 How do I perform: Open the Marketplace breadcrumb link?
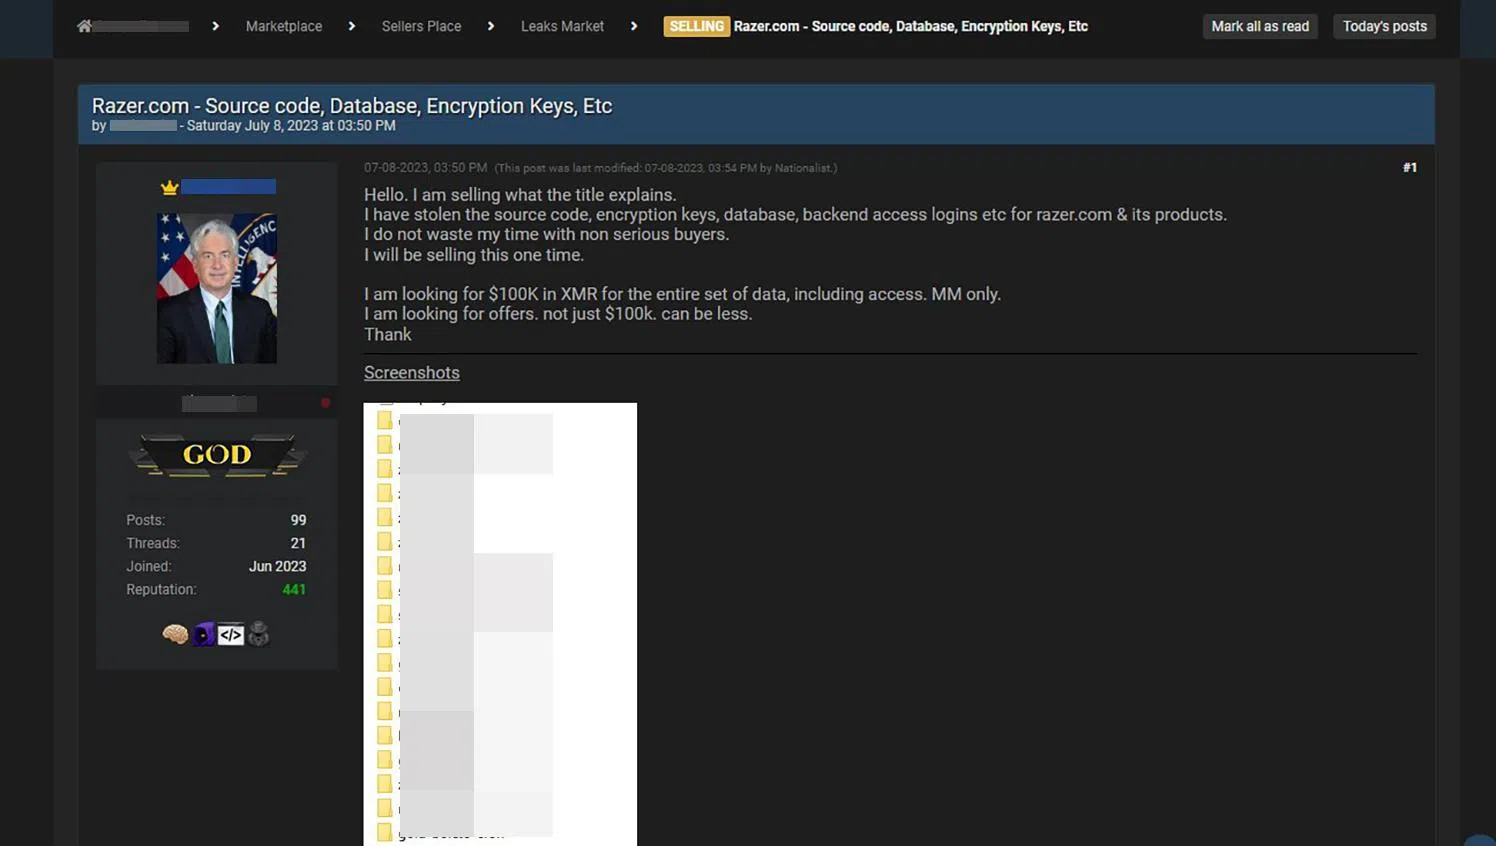284,26
